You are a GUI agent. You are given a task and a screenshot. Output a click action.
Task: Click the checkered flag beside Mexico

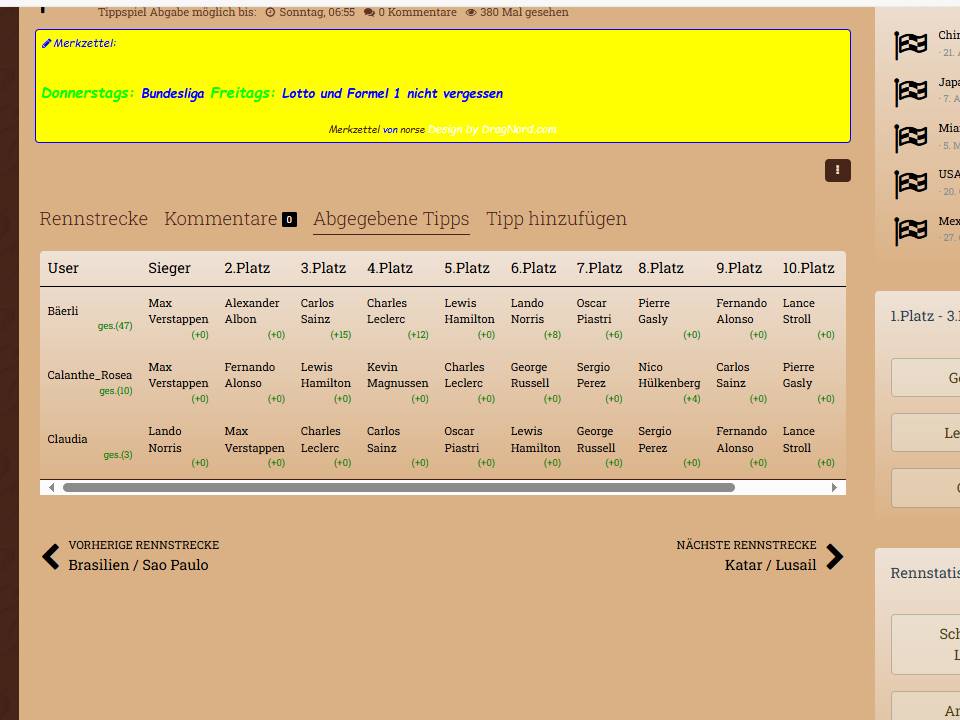click(x=910, y=231)
